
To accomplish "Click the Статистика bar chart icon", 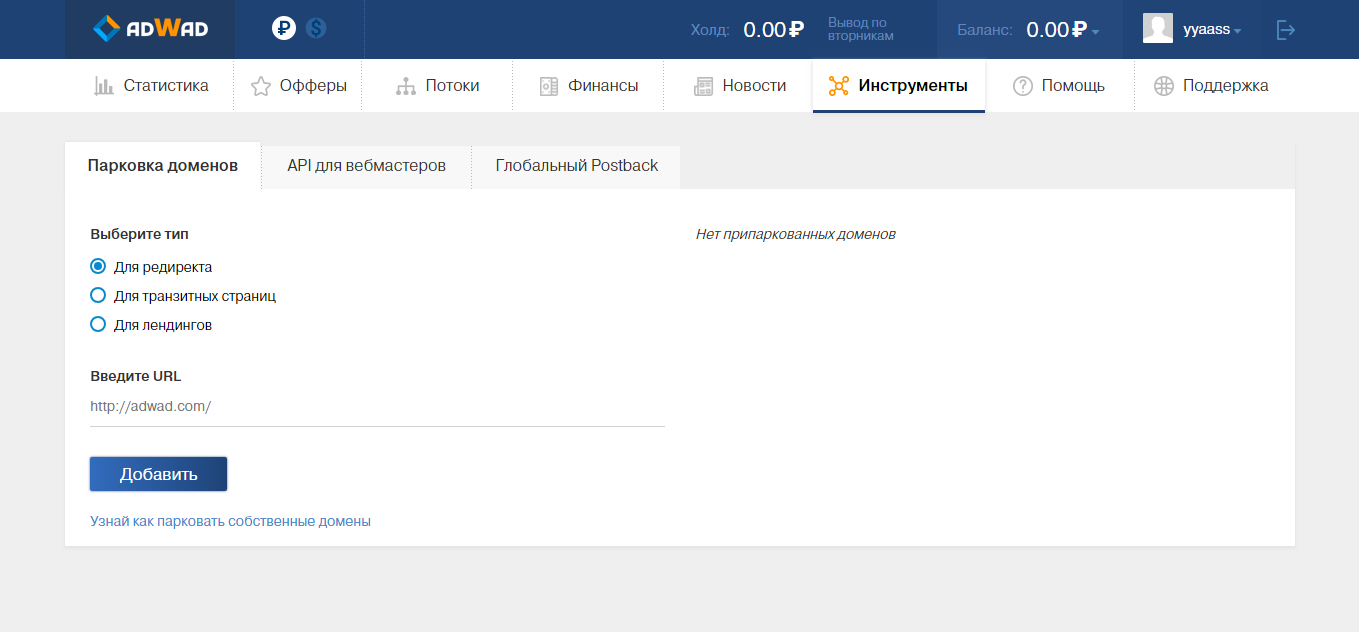I will point(104,86).
